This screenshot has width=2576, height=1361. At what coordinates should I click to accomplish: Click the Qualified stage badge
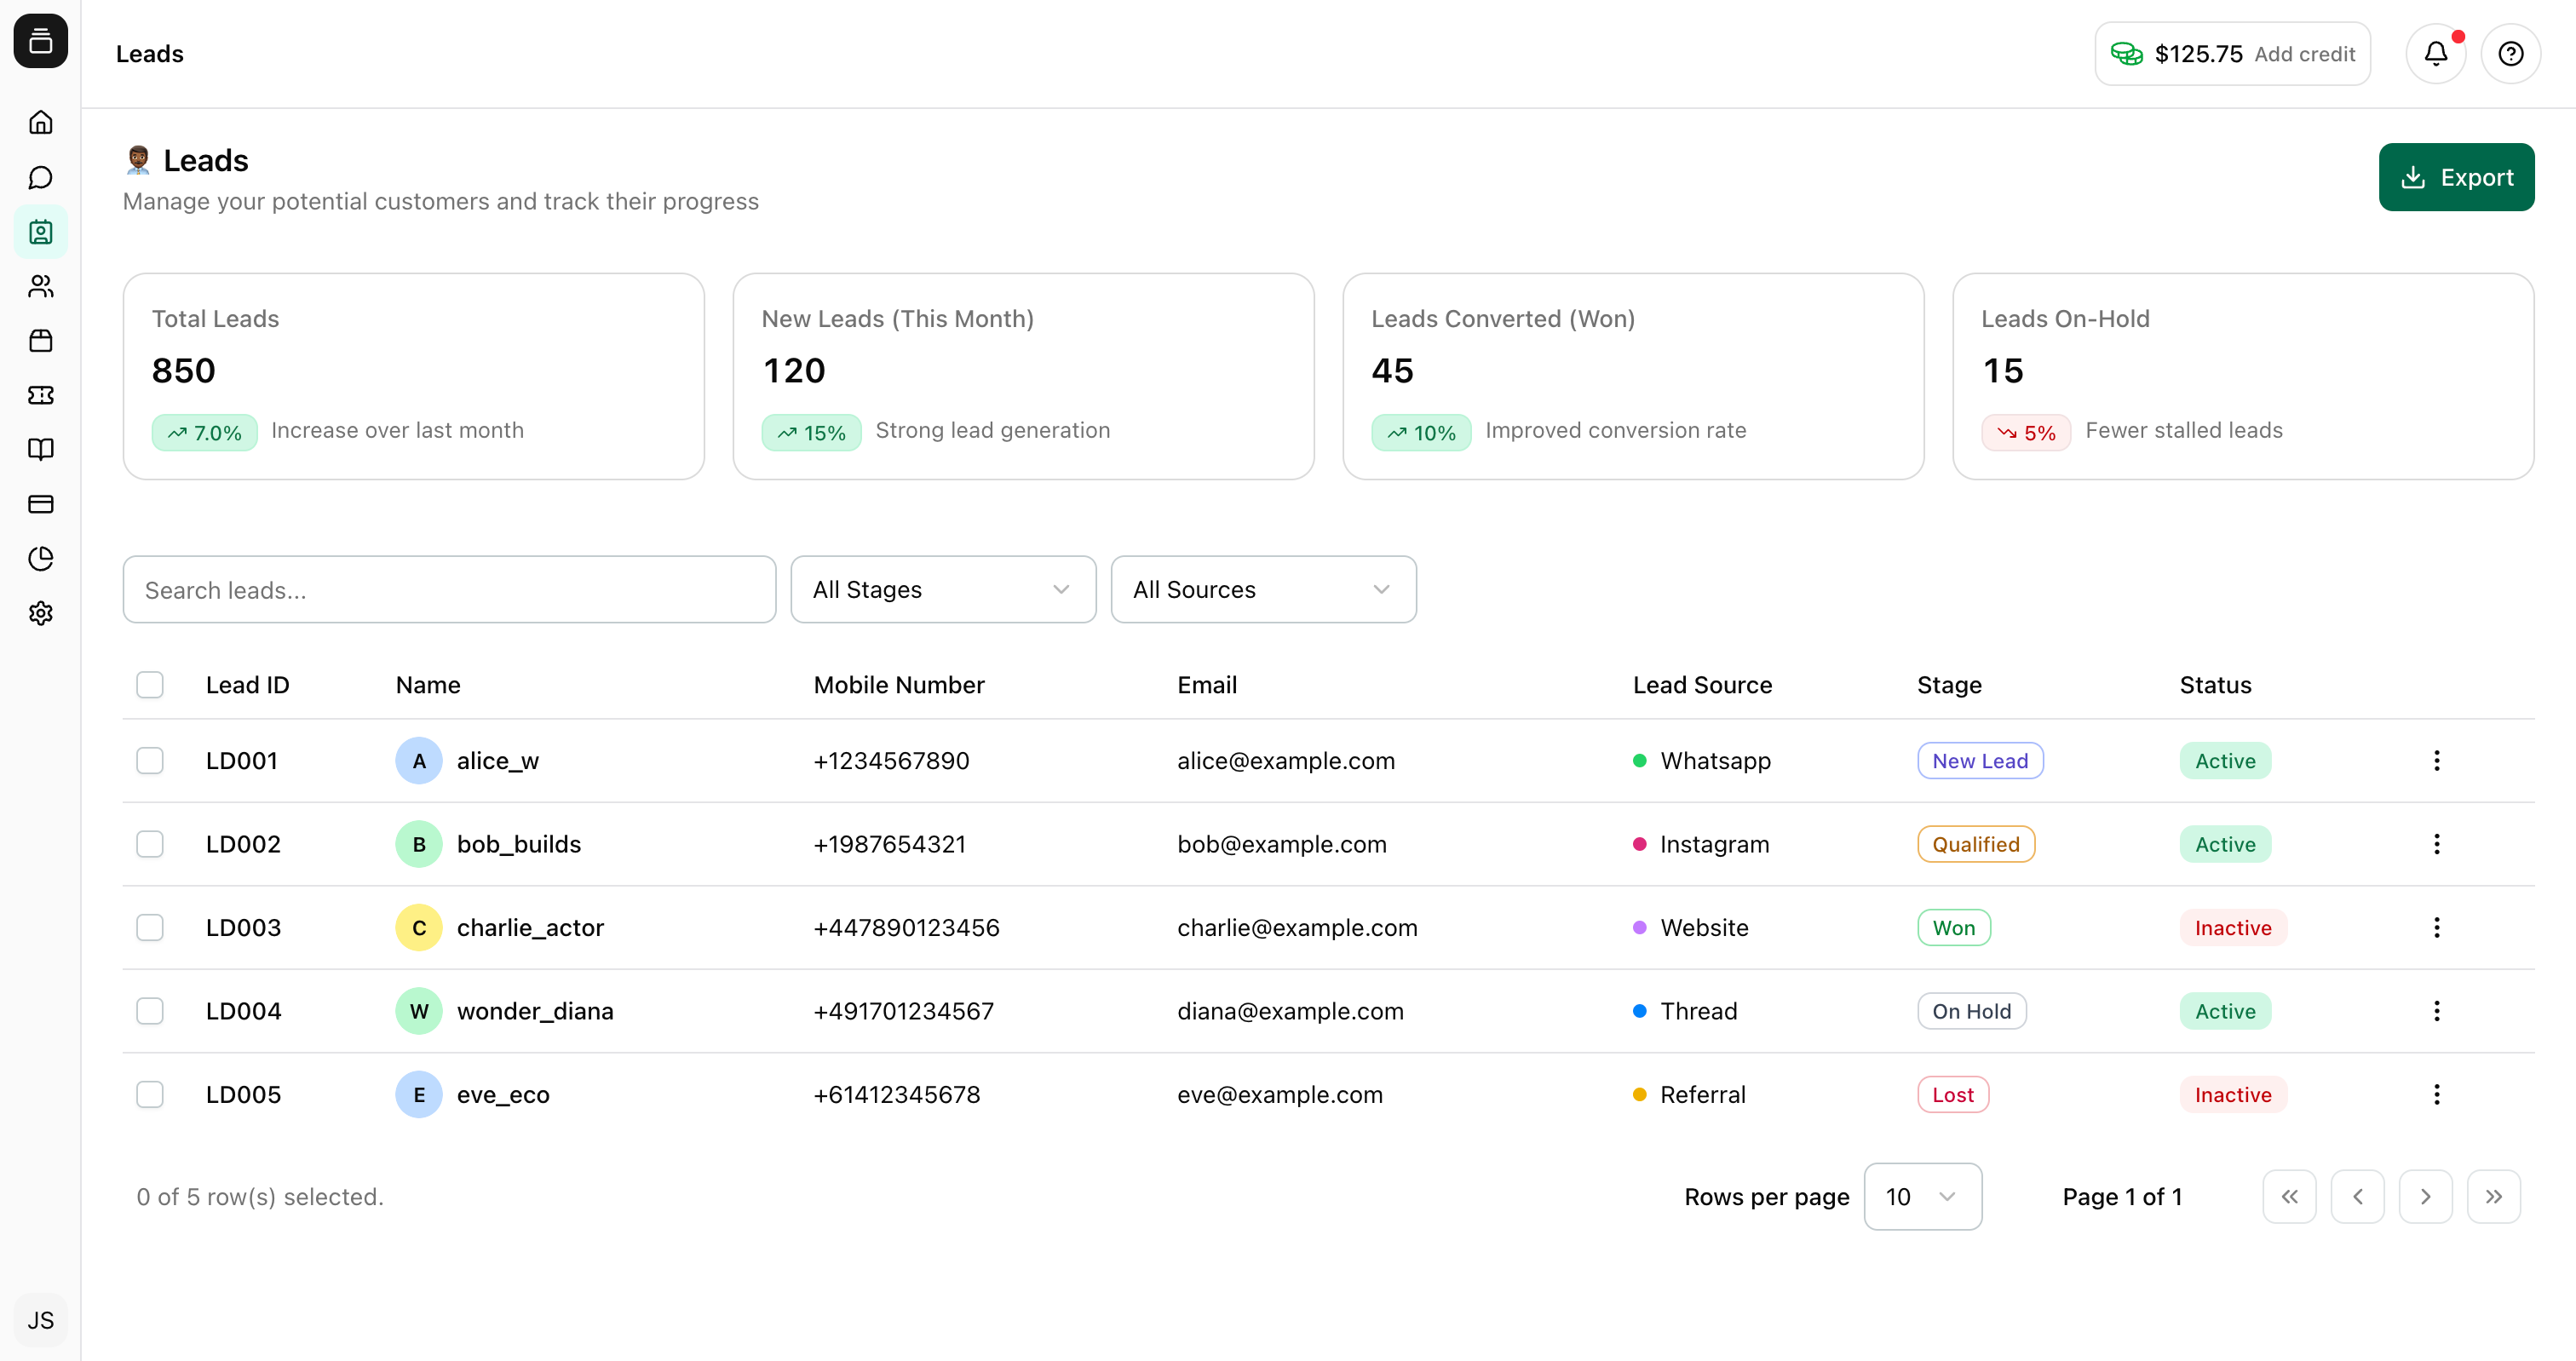[x=1976, y=844]
